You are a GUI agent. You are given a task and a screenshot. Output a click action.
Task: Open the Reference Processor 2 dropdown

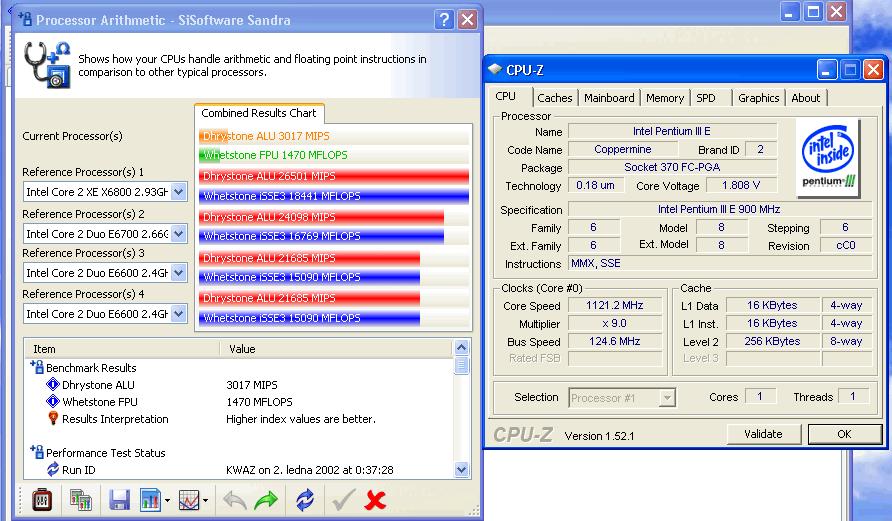pyautogui.click(x=179, y=233)
